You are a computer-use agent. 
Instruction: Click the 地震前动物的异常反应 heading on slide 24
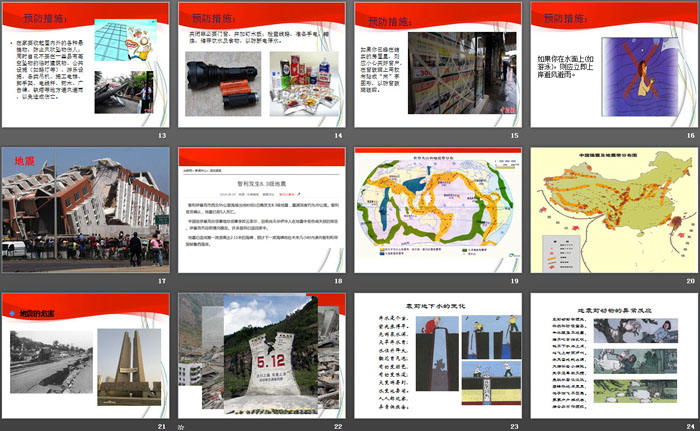click(x=614, y=310)
